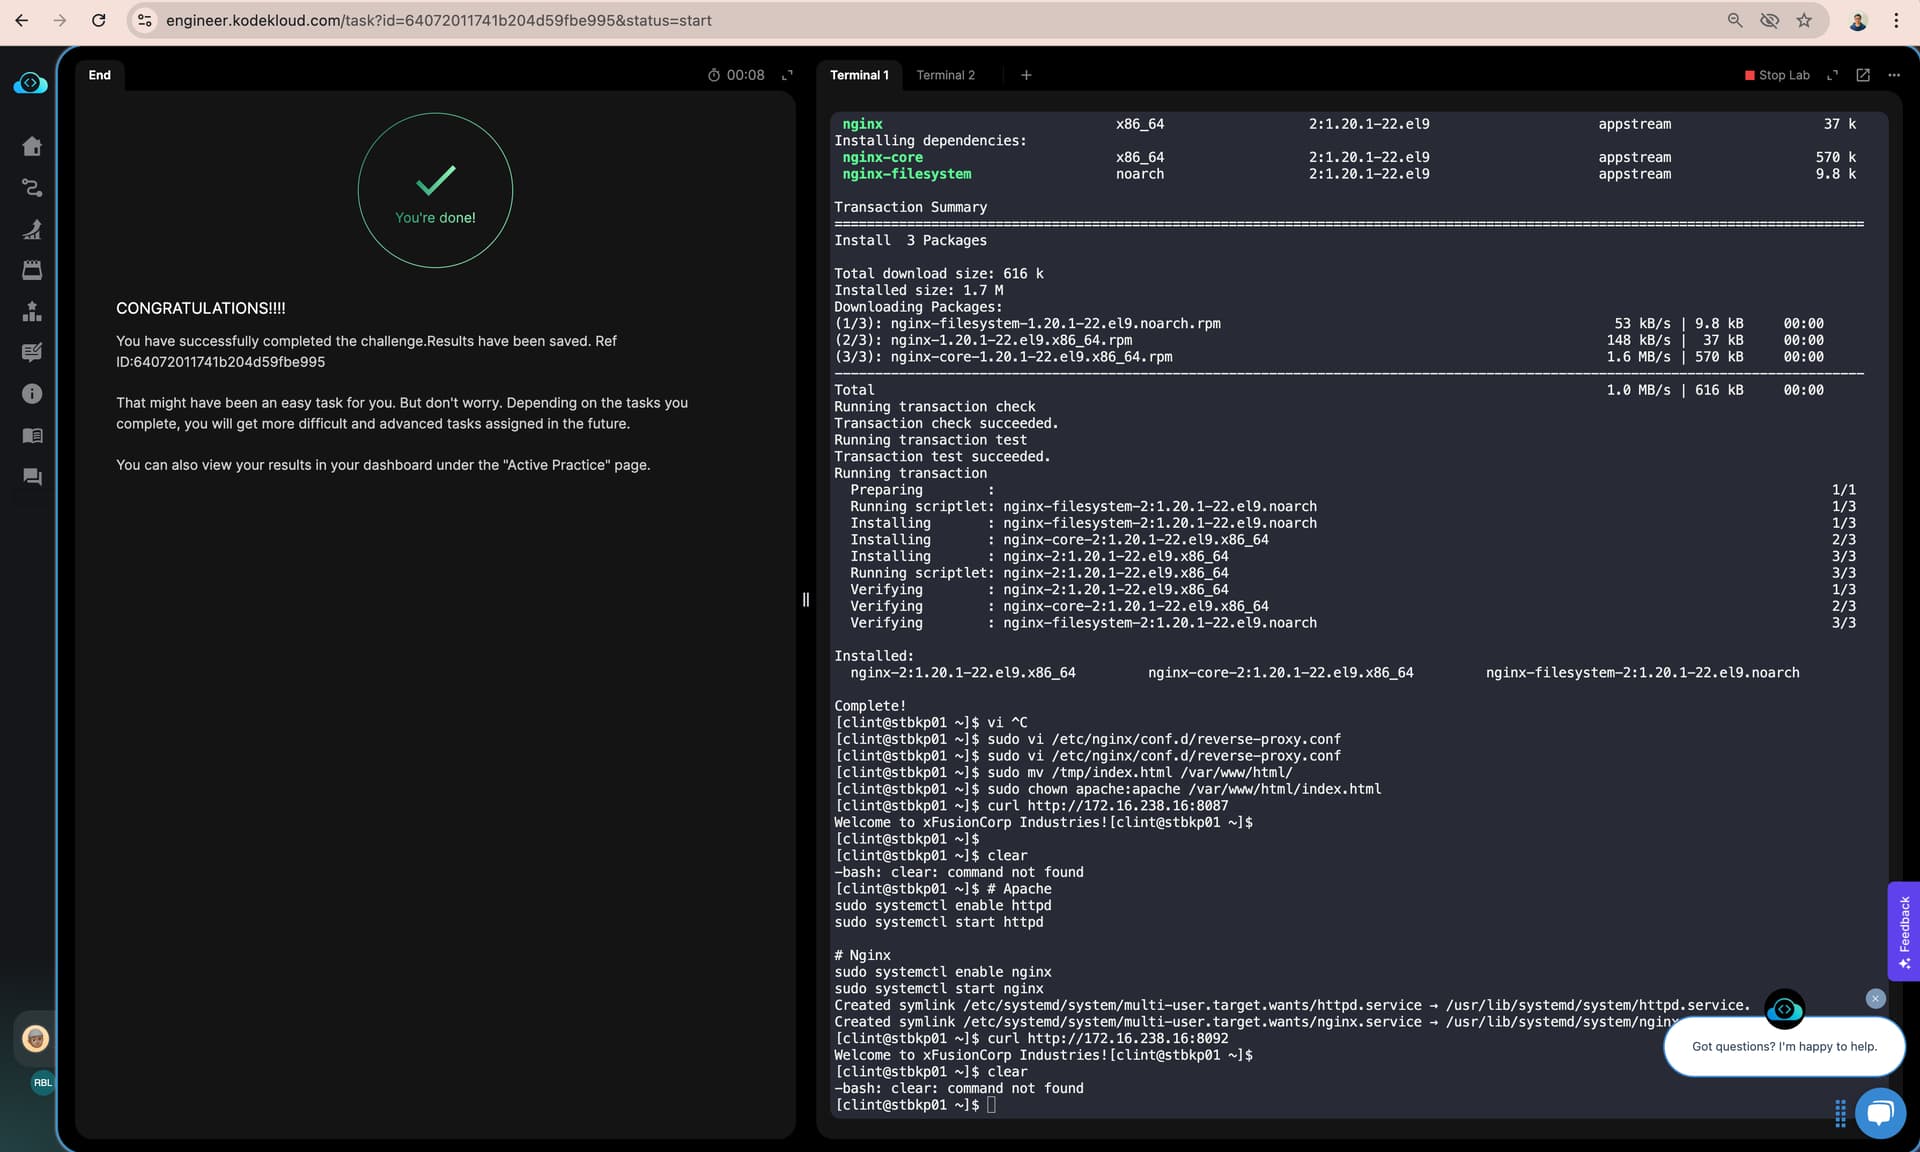Screen dimensions: 1920x1152
Task: Open the Home sidebar icon
Action: click(32, 147)
